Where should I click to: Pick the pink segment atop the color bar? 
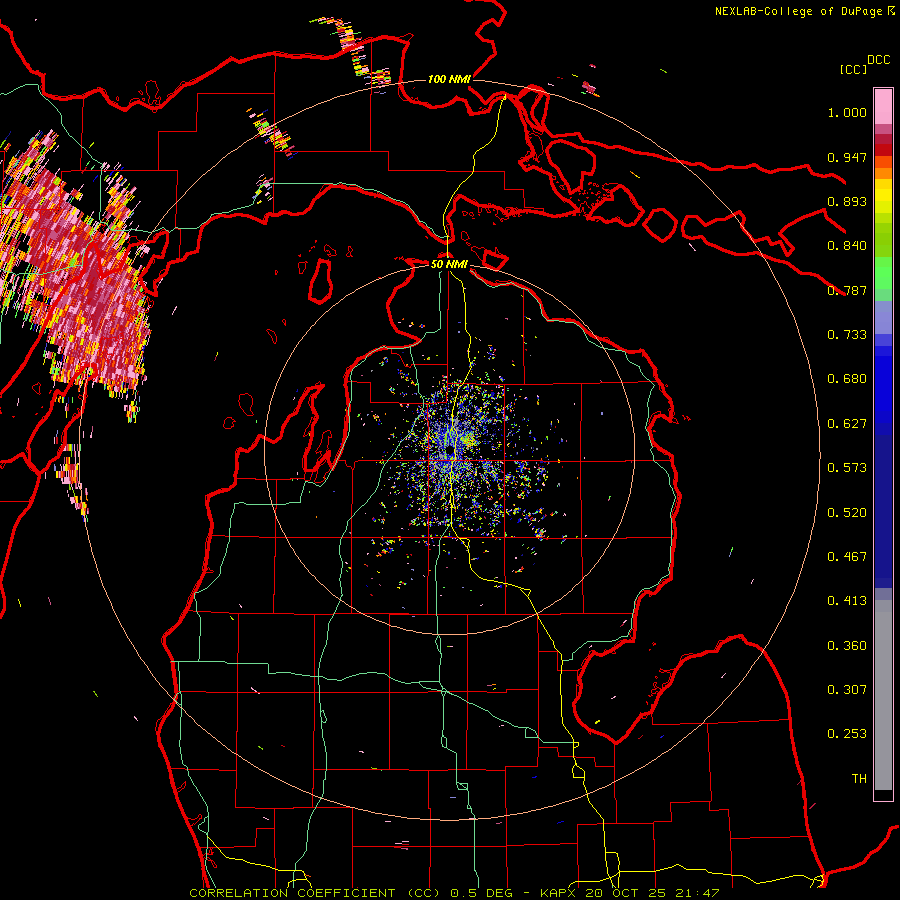coord(883,107)
